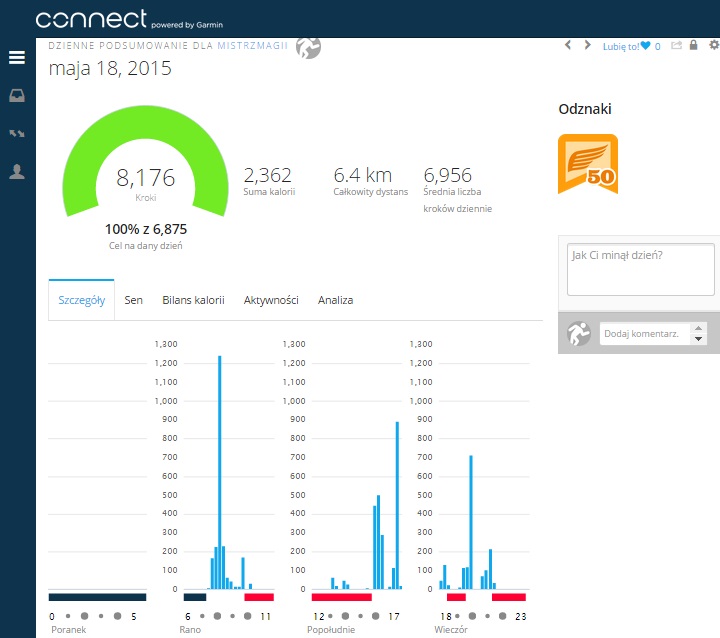Click the 'Jak Ci minął dzień?' text box
This screenshot has height=638, width=720.
[640, 269]
